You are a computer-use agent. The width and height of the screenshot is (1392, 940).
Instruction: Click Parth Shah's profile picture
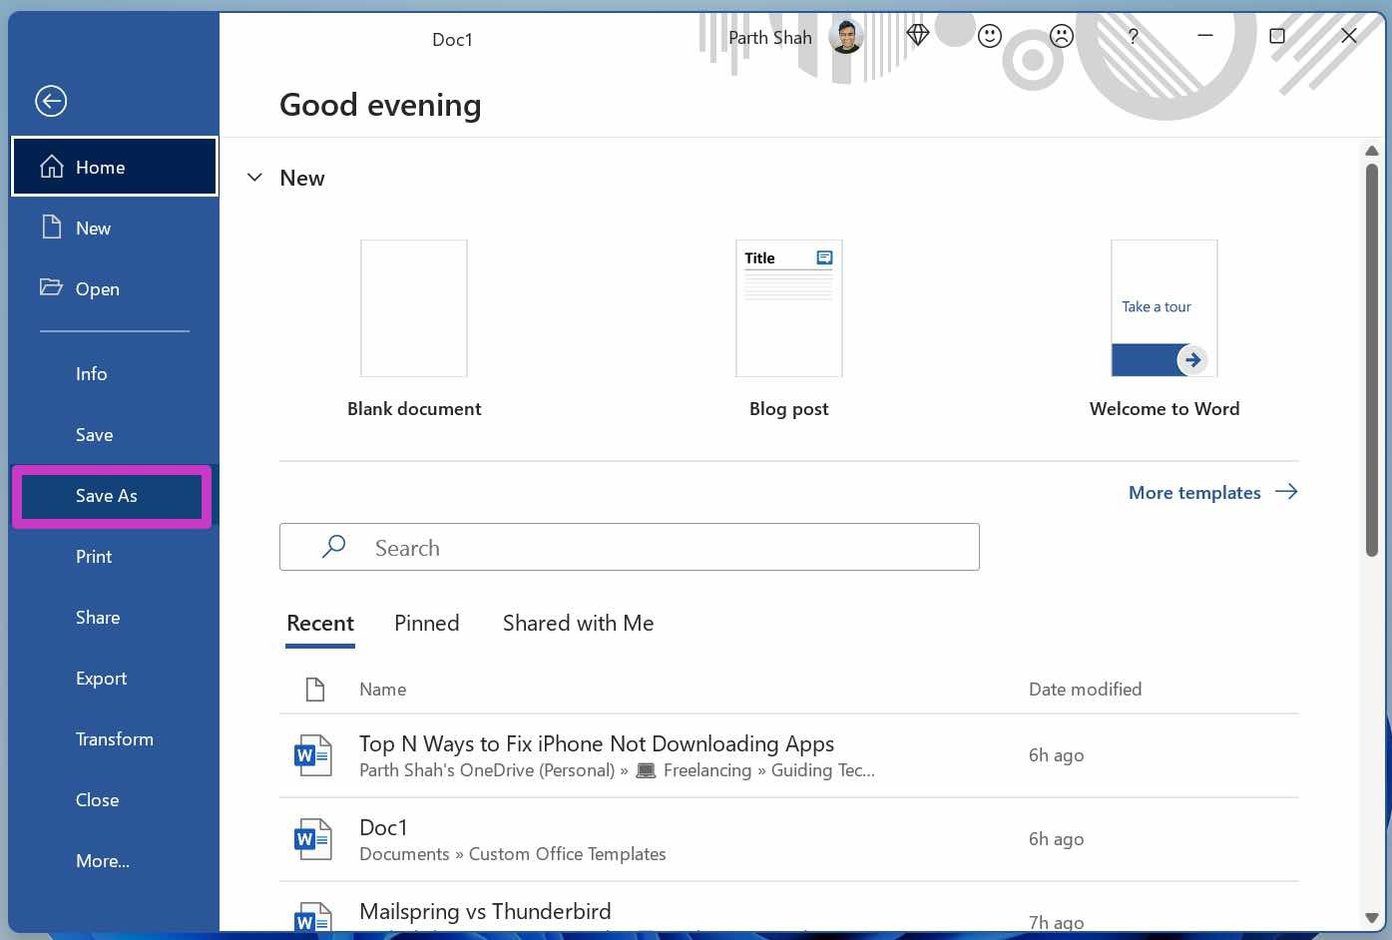click(x=846, y=37)
